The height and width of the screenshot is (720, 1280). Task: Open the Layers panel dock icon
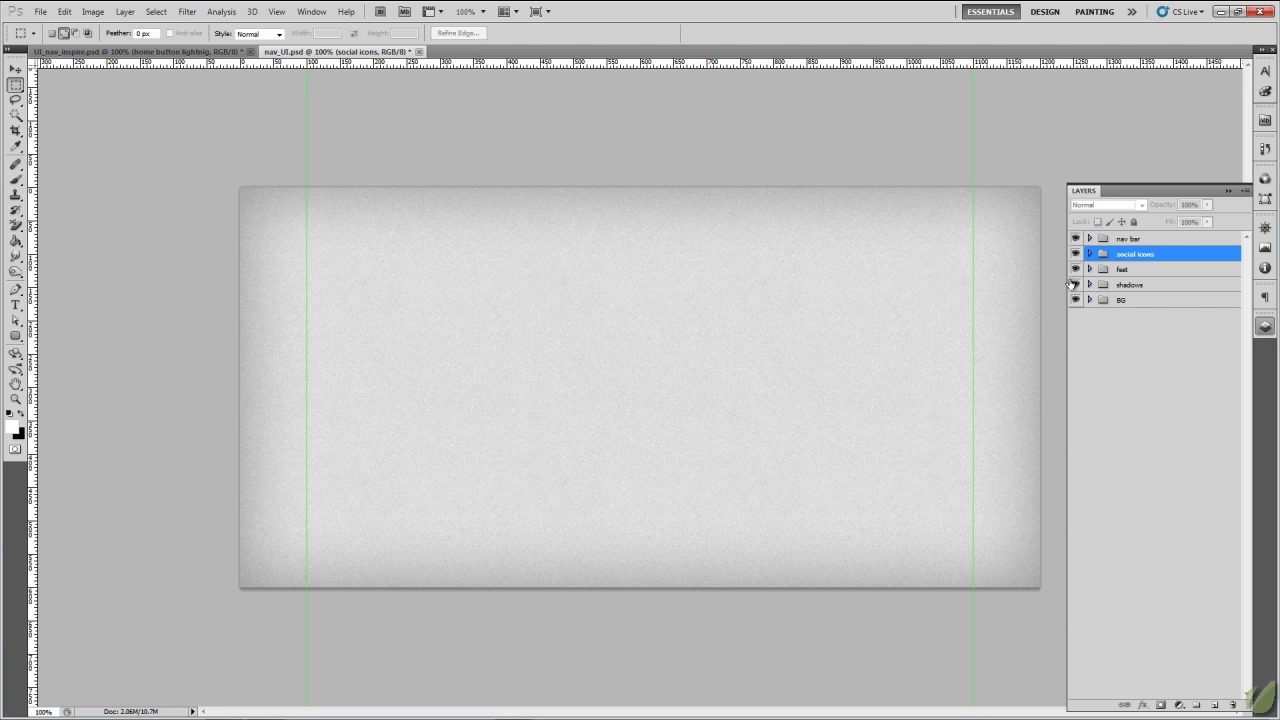[1265, 326]
